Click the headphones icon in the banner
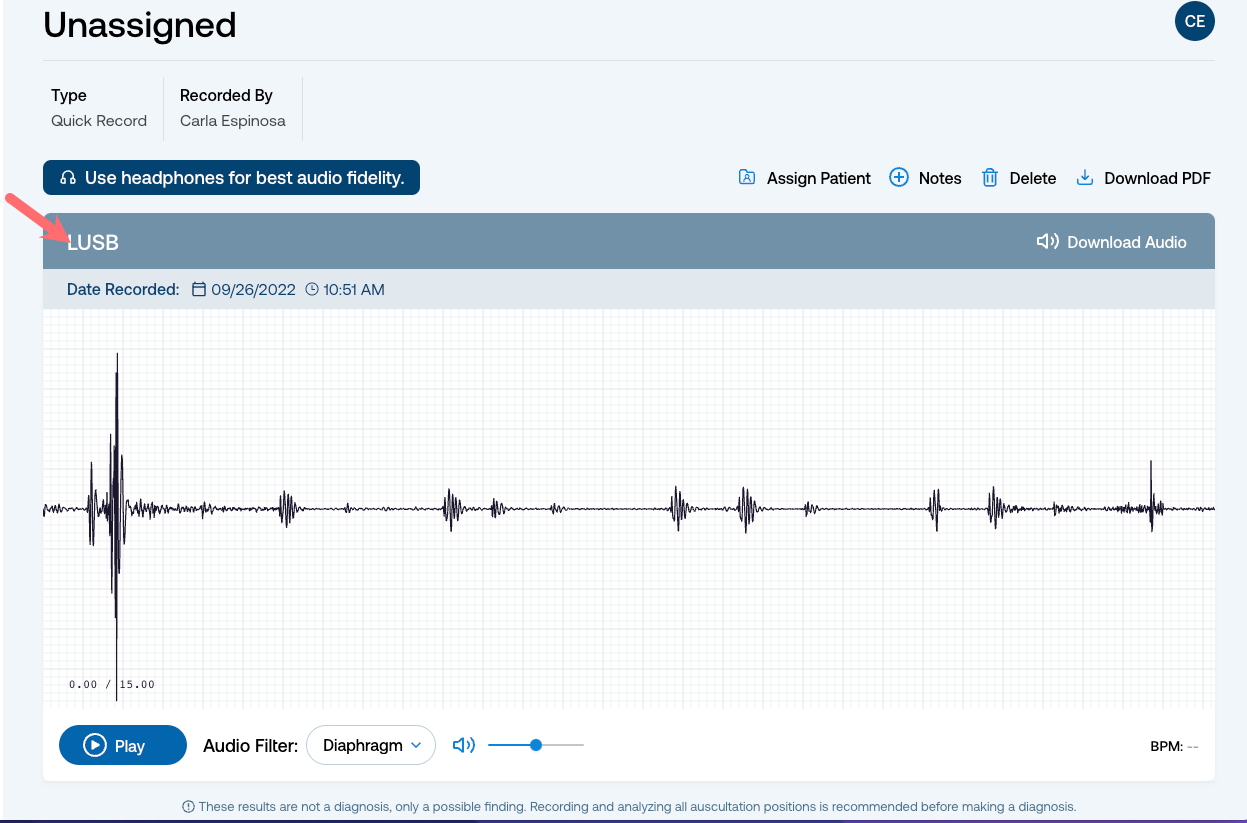The width and height of the screenshot is (1247, 823). (x=68, y=178)
